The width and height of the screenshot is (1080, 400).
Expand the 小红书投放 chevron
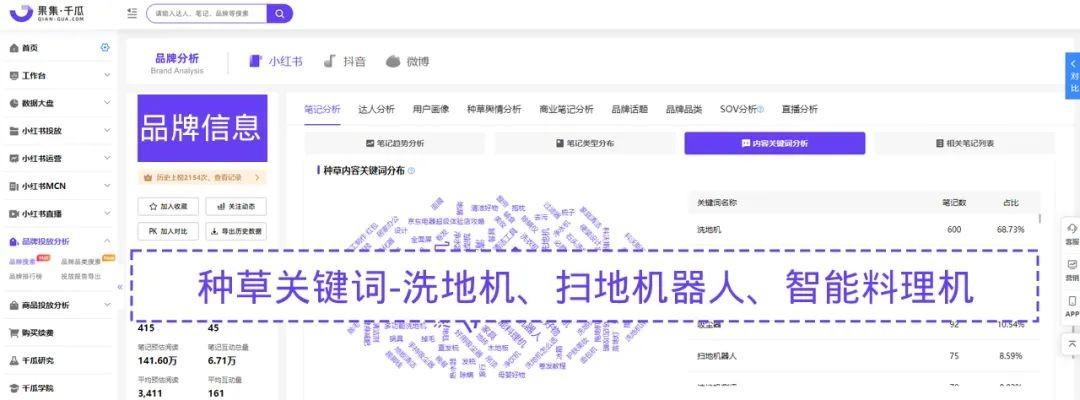click(107, 130)
